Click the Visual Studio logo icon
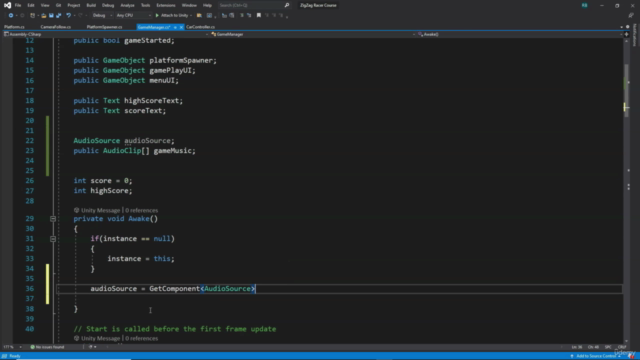 tap(7, 5)
